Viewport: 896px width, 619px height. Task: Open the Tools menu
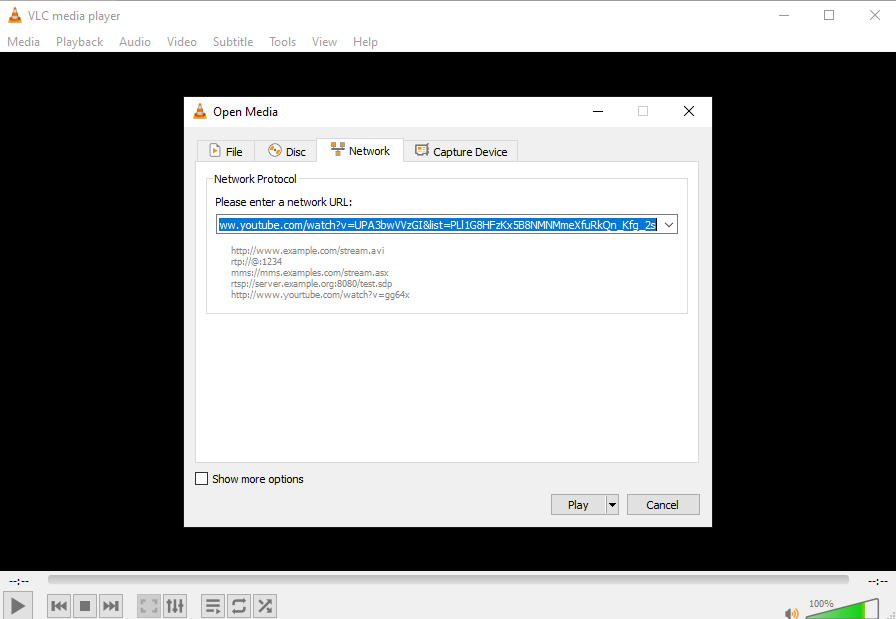(282, 42)
